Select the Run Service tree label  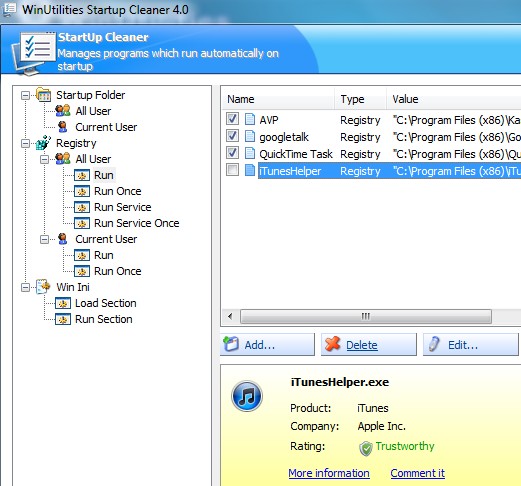click(x=123, y=207)
